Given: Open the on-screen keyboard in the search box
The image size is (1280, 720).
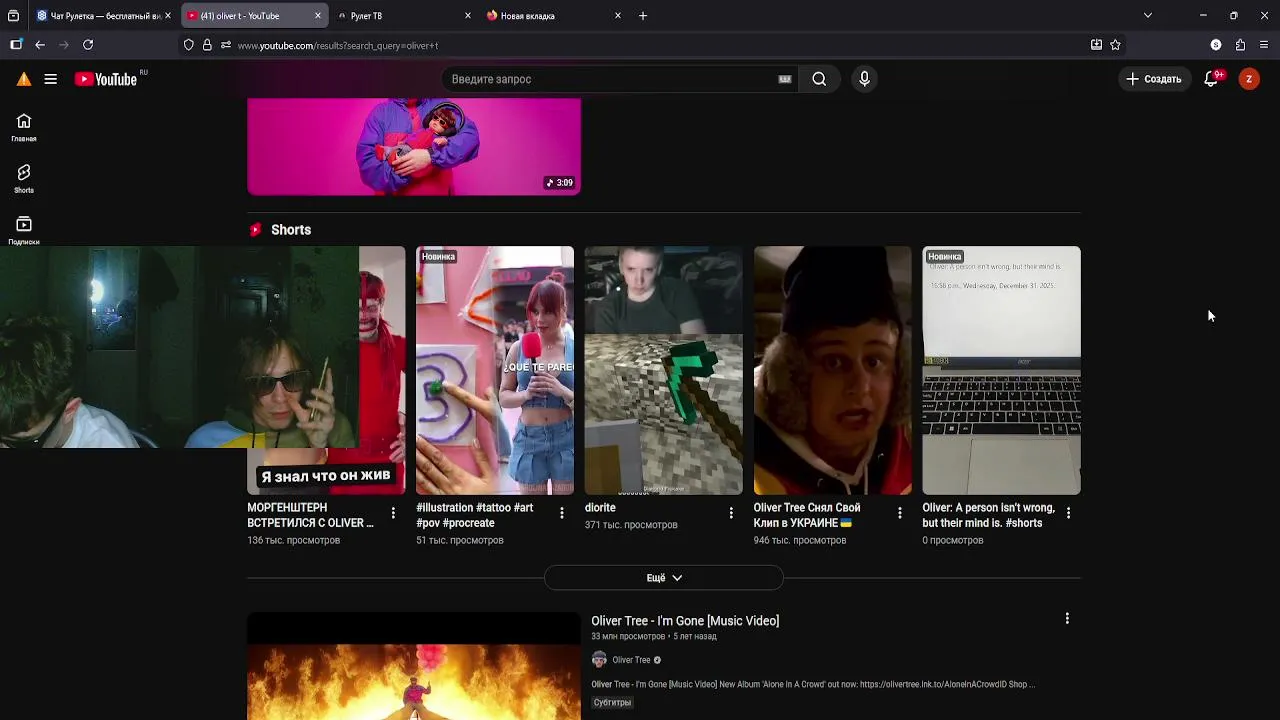Looking at the screenshot, I should click(x=785, y=79).
